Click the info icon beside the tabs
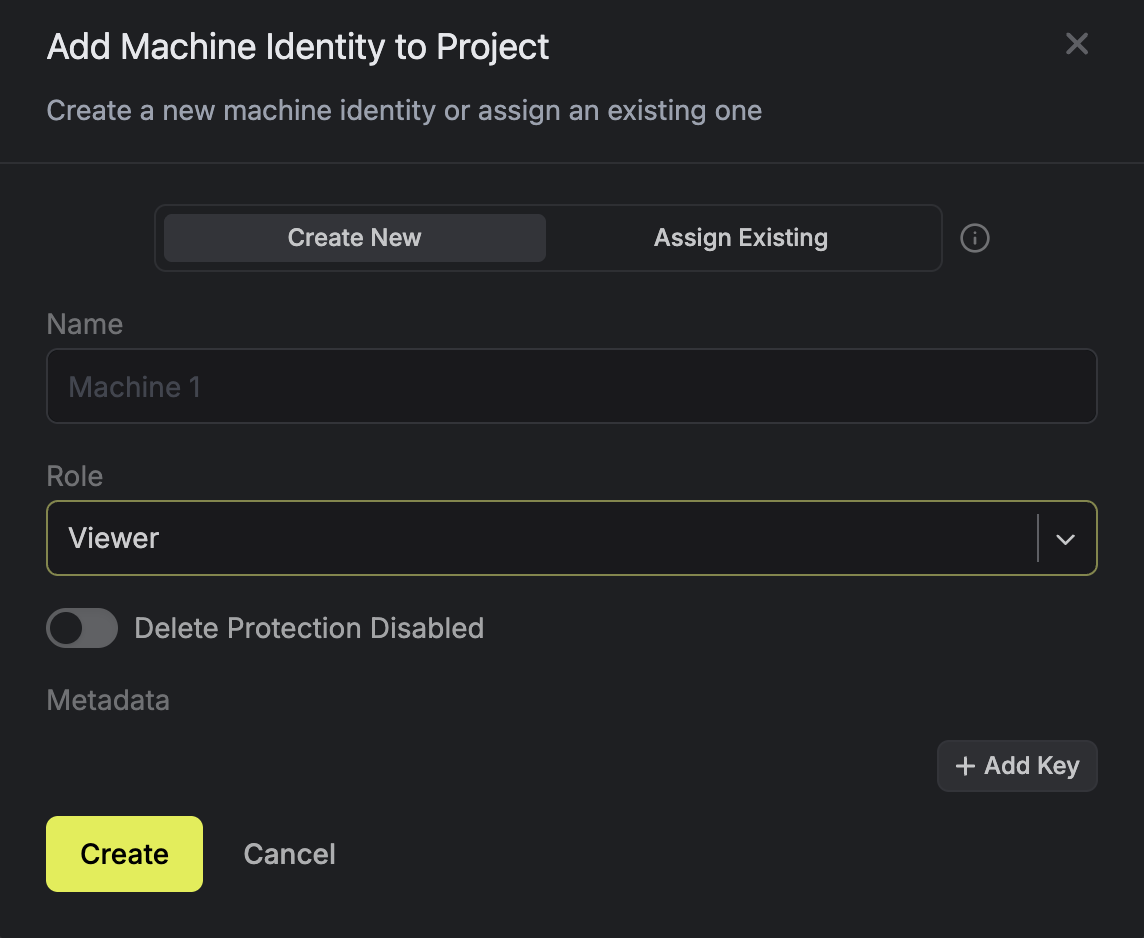1144x938 pixels. click(x=974, y=238)
